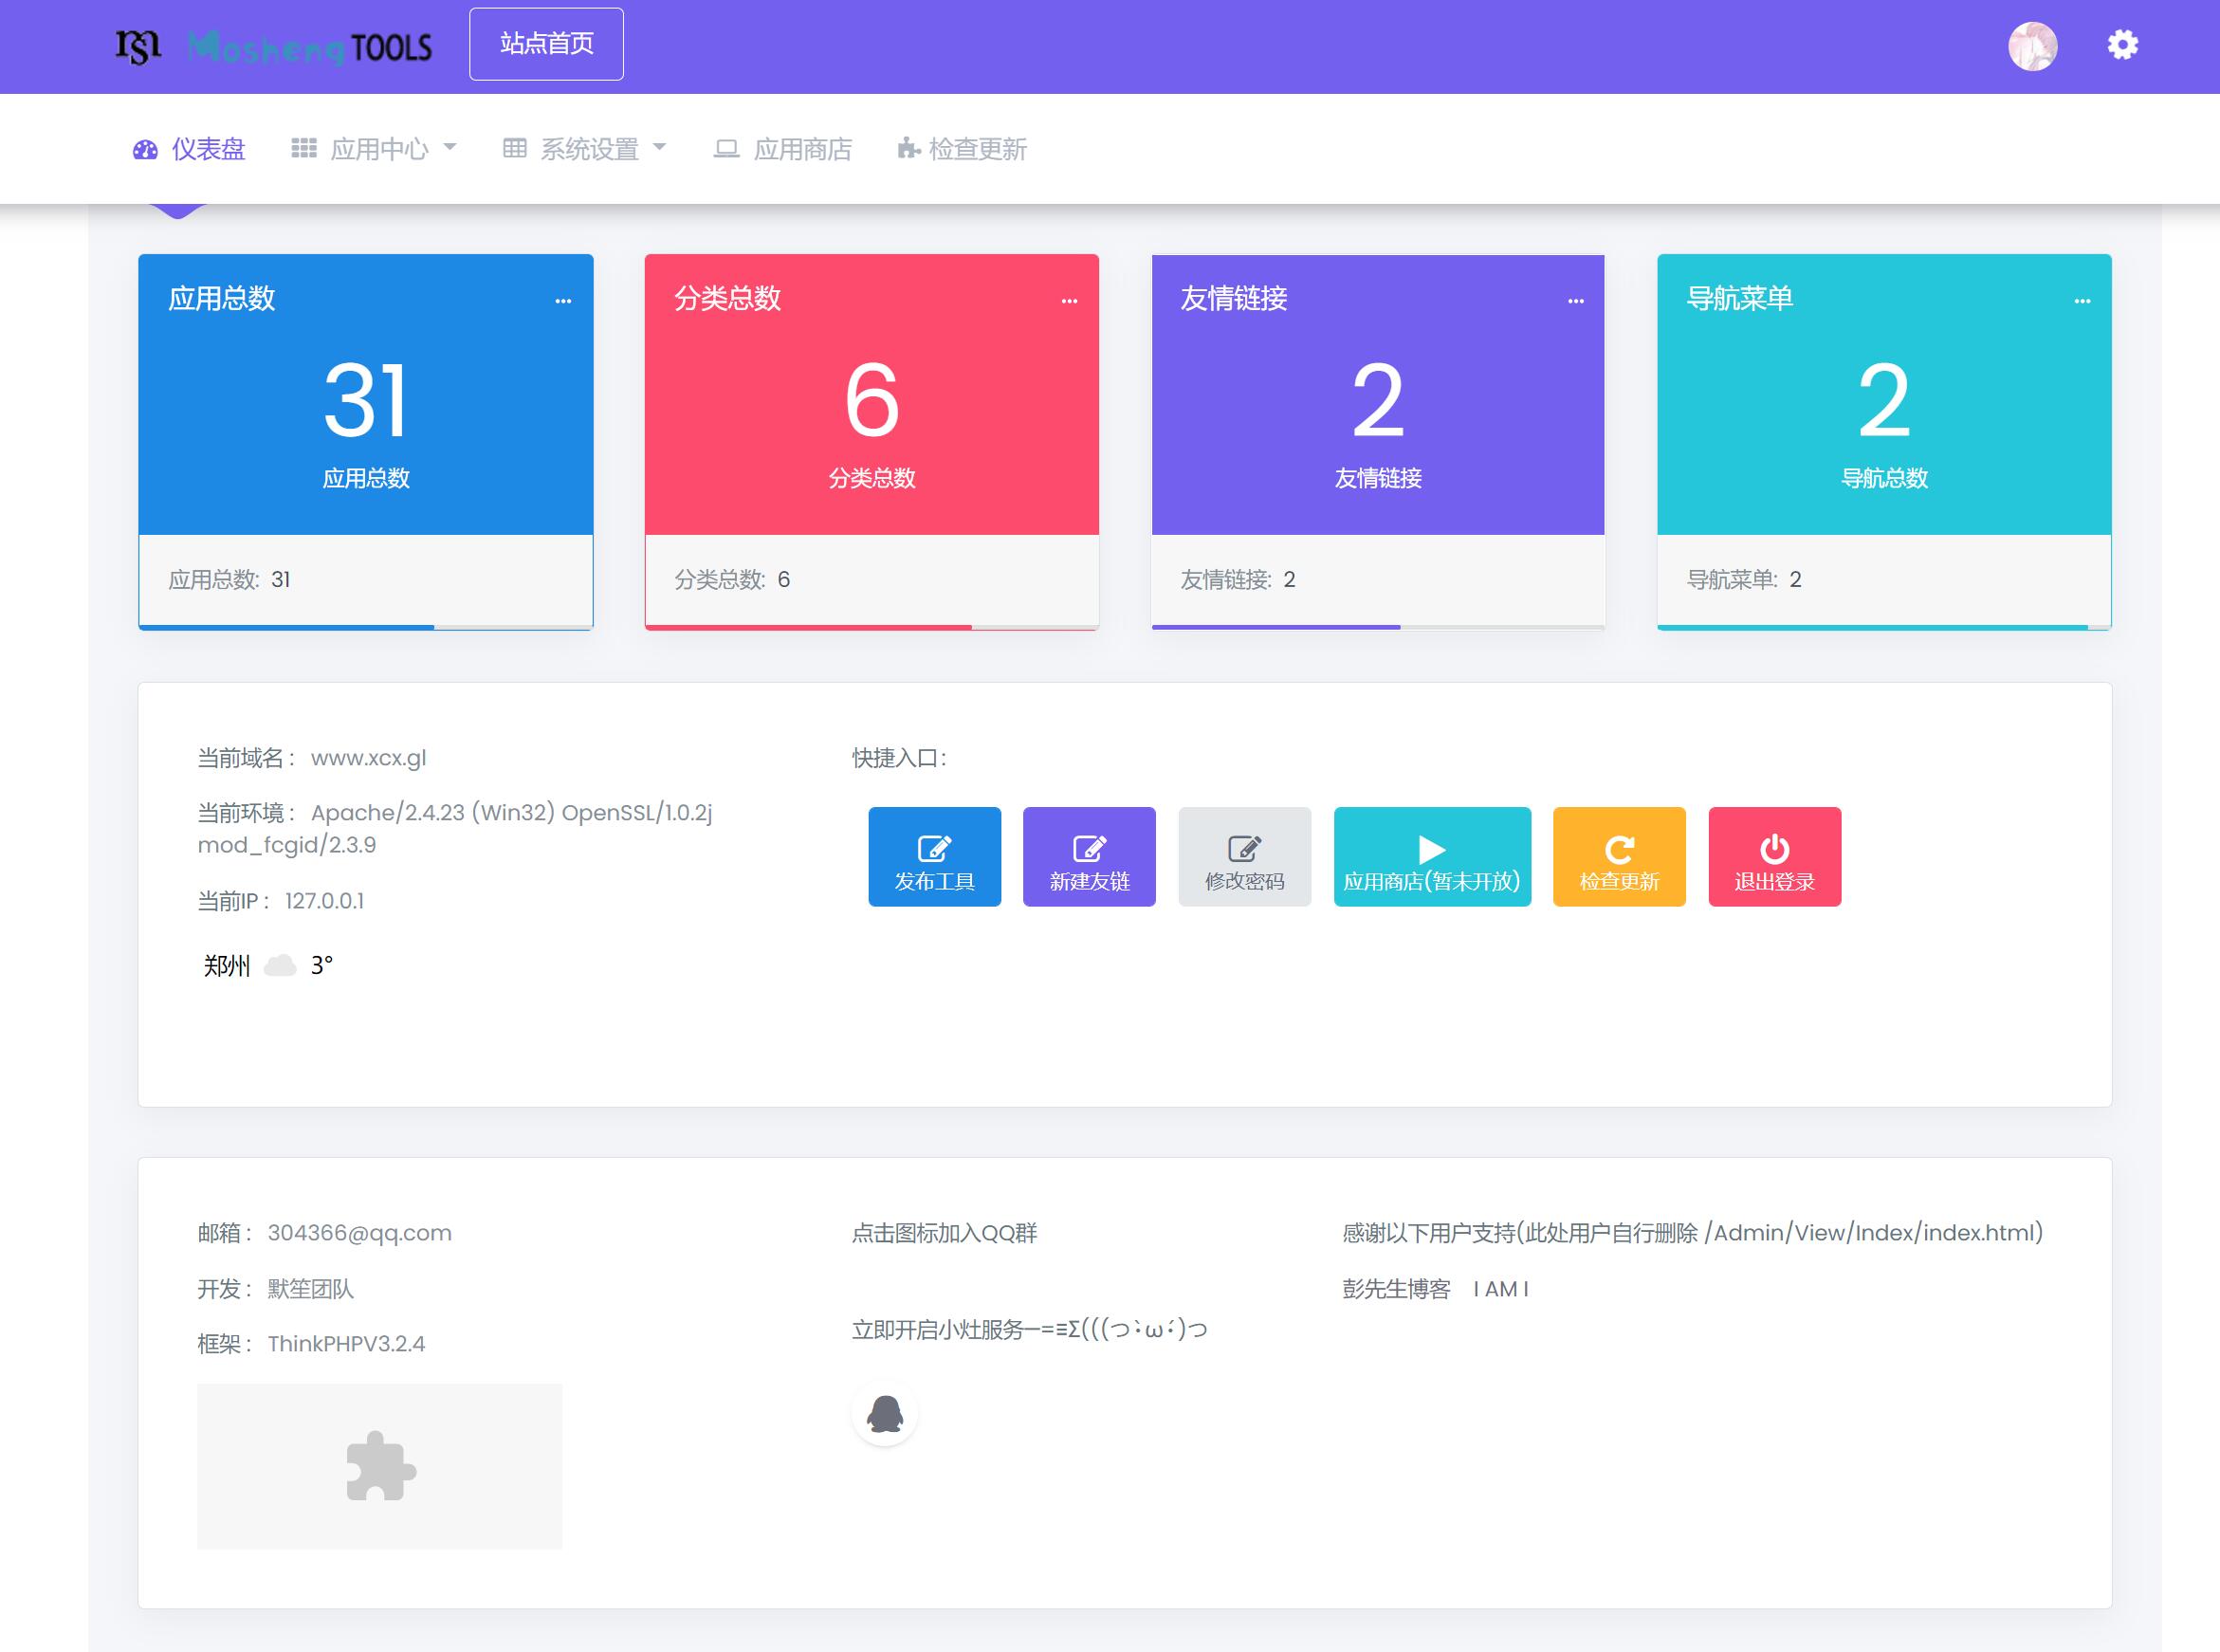Click the Mosheng Tools logo
2220x1652 pixels.
275,45
